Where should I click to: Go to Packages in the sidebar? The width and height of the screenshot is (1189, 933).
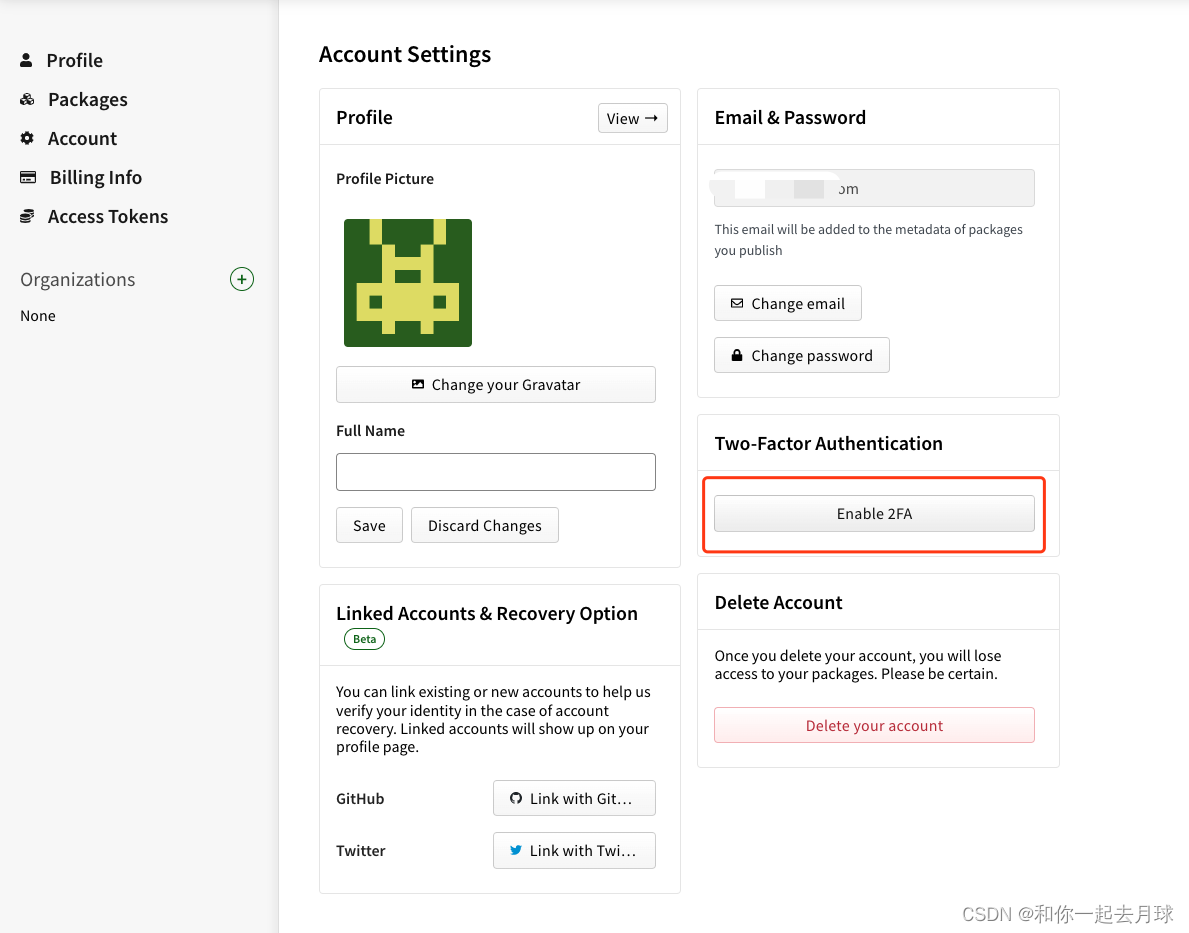(x=88, y=99)
